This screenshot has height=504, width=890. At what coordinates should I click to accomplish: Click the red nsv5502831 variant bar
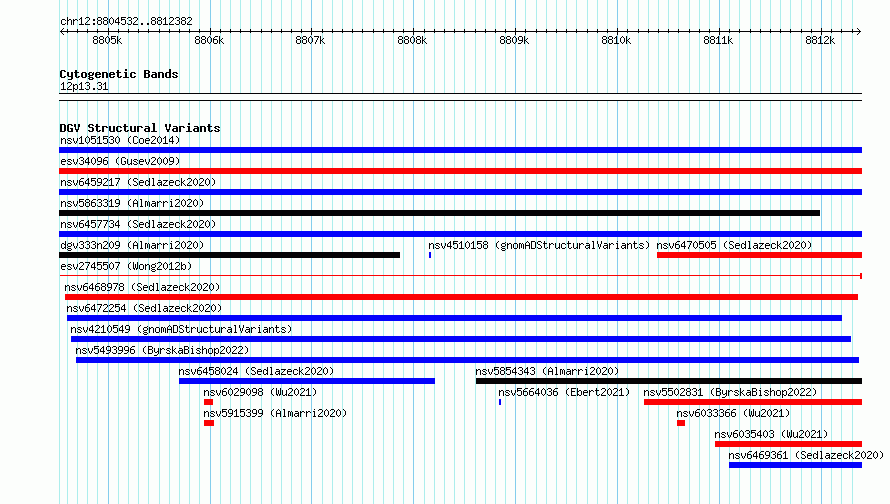pos(753,402)
